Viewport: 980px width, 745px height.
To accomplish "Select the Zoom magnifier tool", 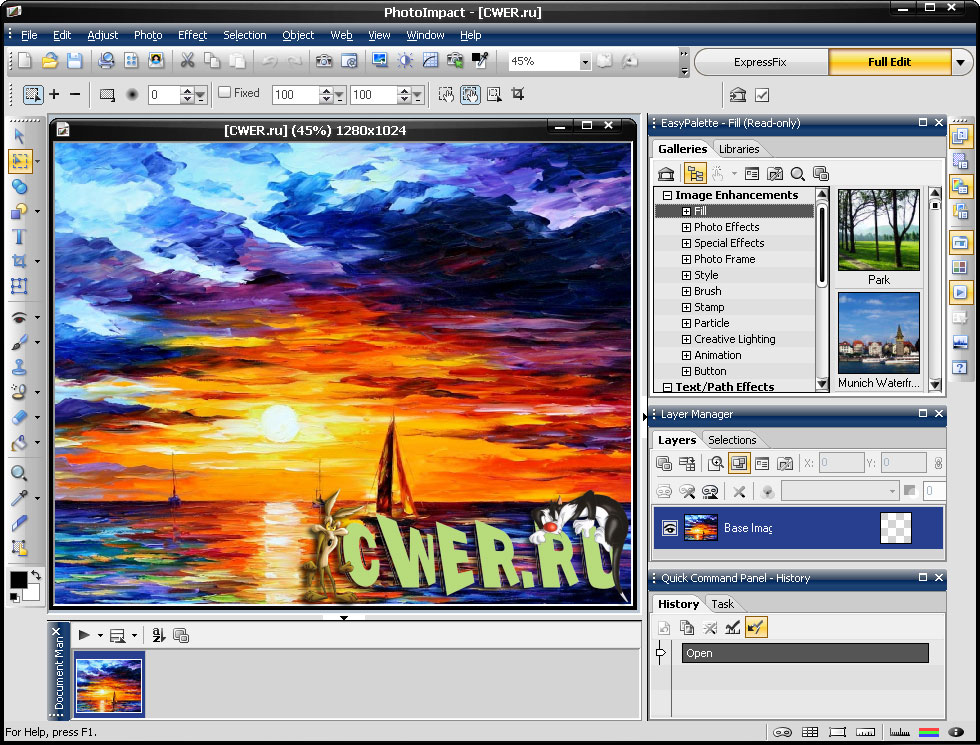I will (x=18, y=473).
